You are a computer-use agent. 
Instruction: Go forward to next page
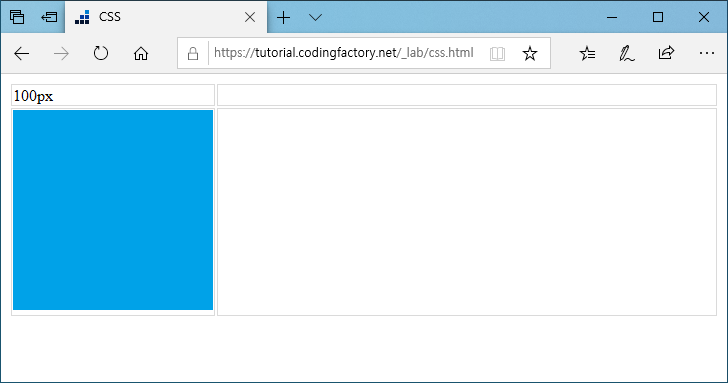[x=61, y=54]
